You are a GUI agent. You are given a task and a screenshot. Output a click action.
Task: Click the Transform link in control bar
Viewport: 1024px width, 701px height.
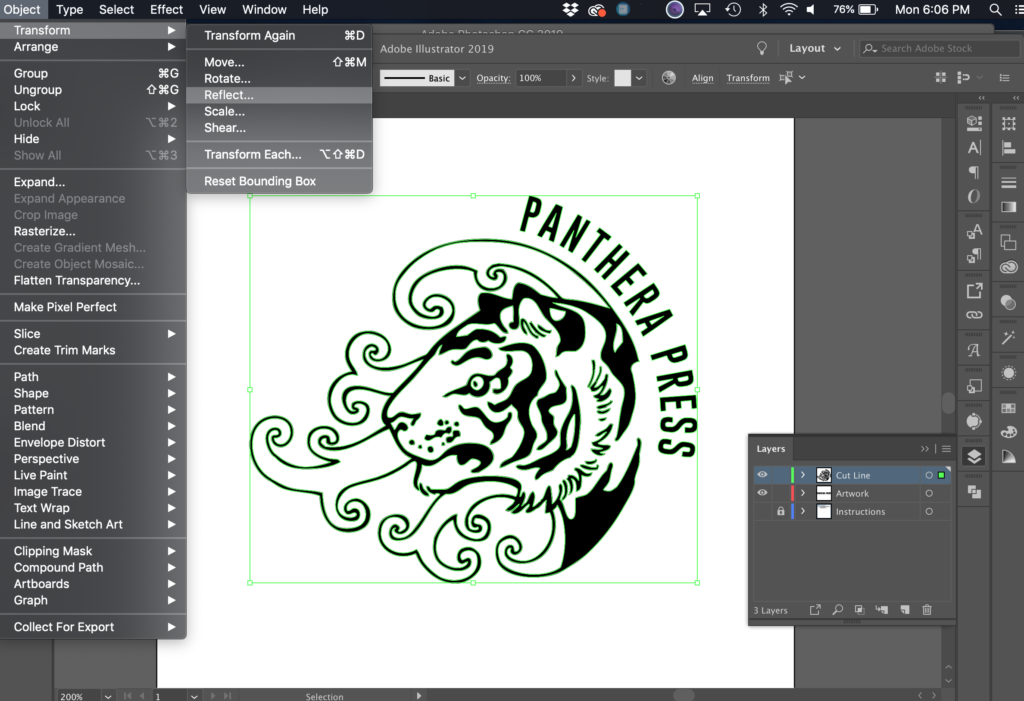tap(748, 78)
